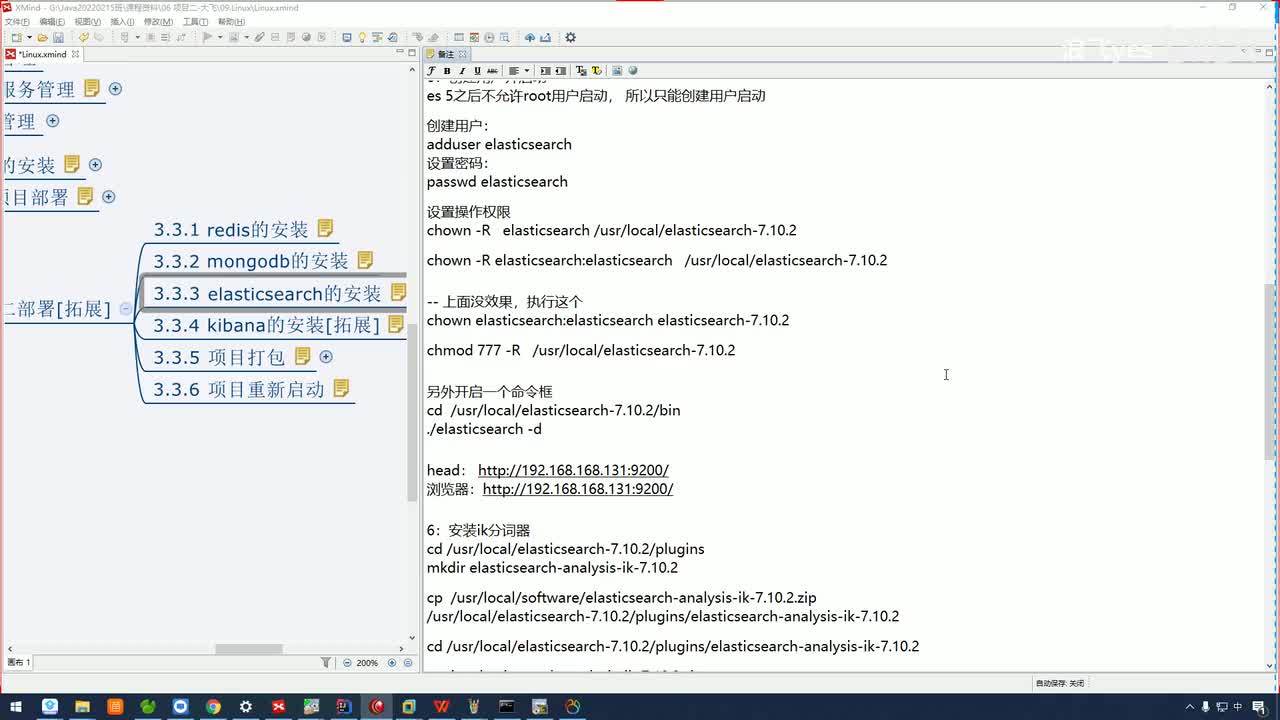Open notes icon on 3.3.2 mongodb的安装

(365, 260)
